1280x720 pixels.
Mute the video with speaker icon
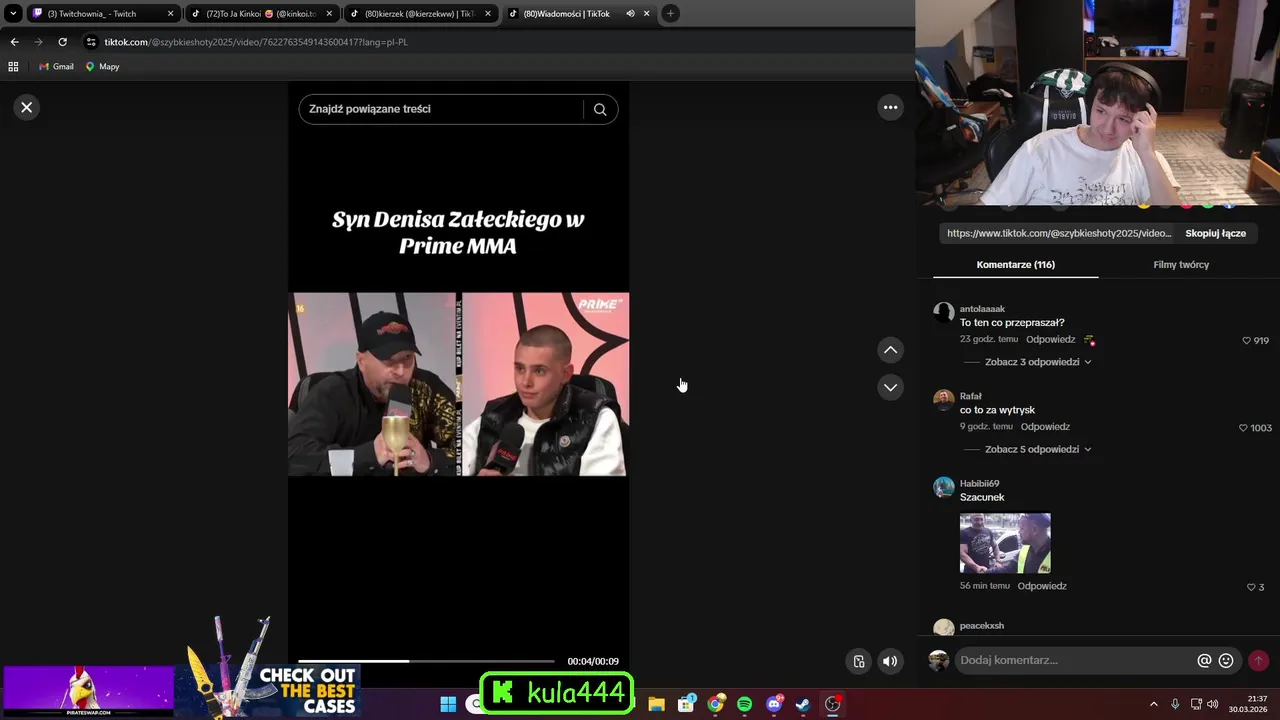click(890, 661)
